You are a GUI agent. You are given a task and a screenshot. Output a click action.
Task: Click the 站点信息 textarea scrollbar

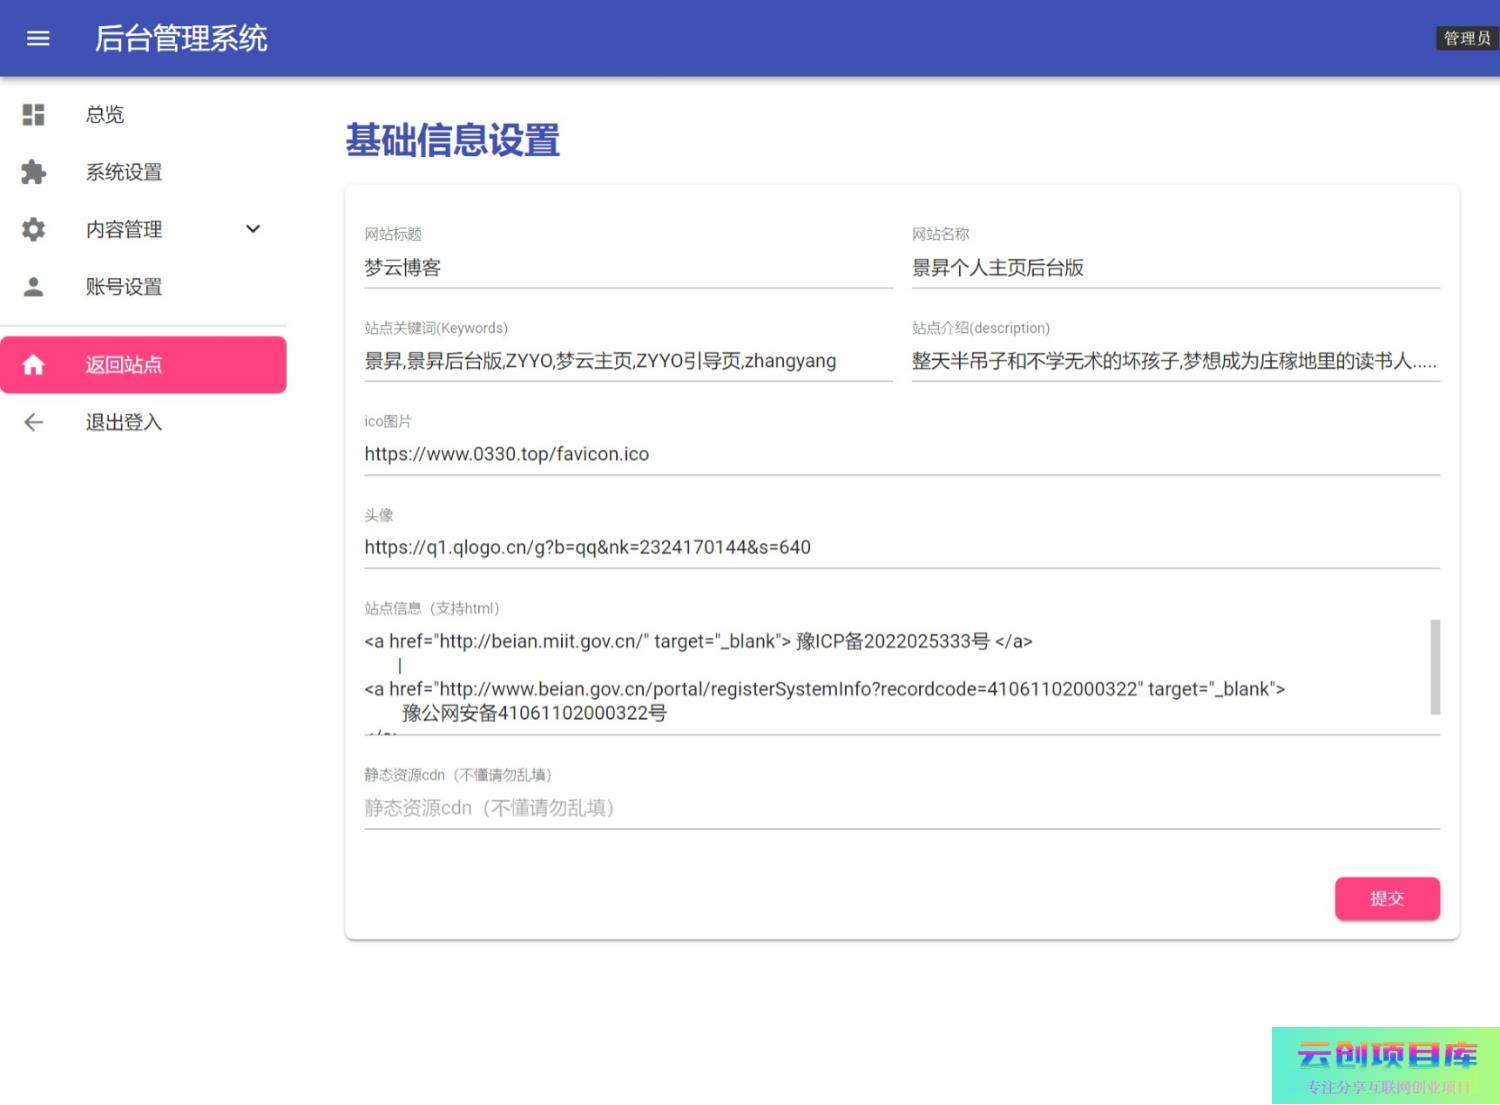pos(1435,666)
